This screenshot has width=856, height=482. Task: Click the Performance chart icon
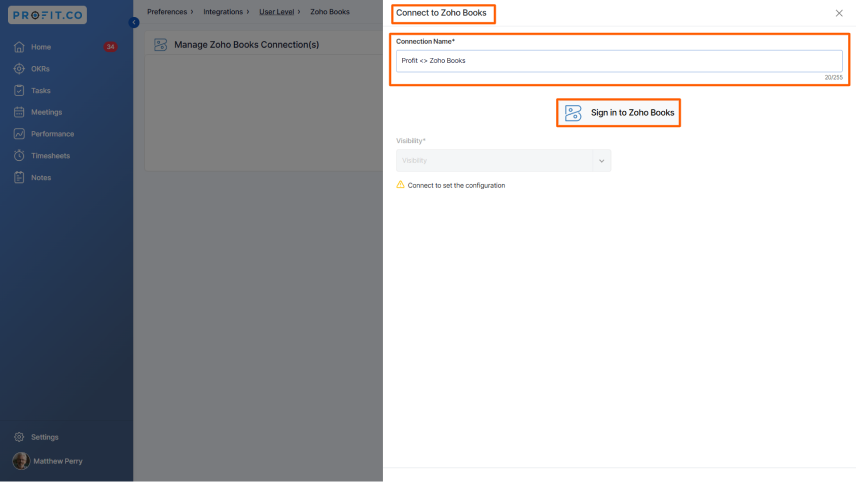pos(19,134)
